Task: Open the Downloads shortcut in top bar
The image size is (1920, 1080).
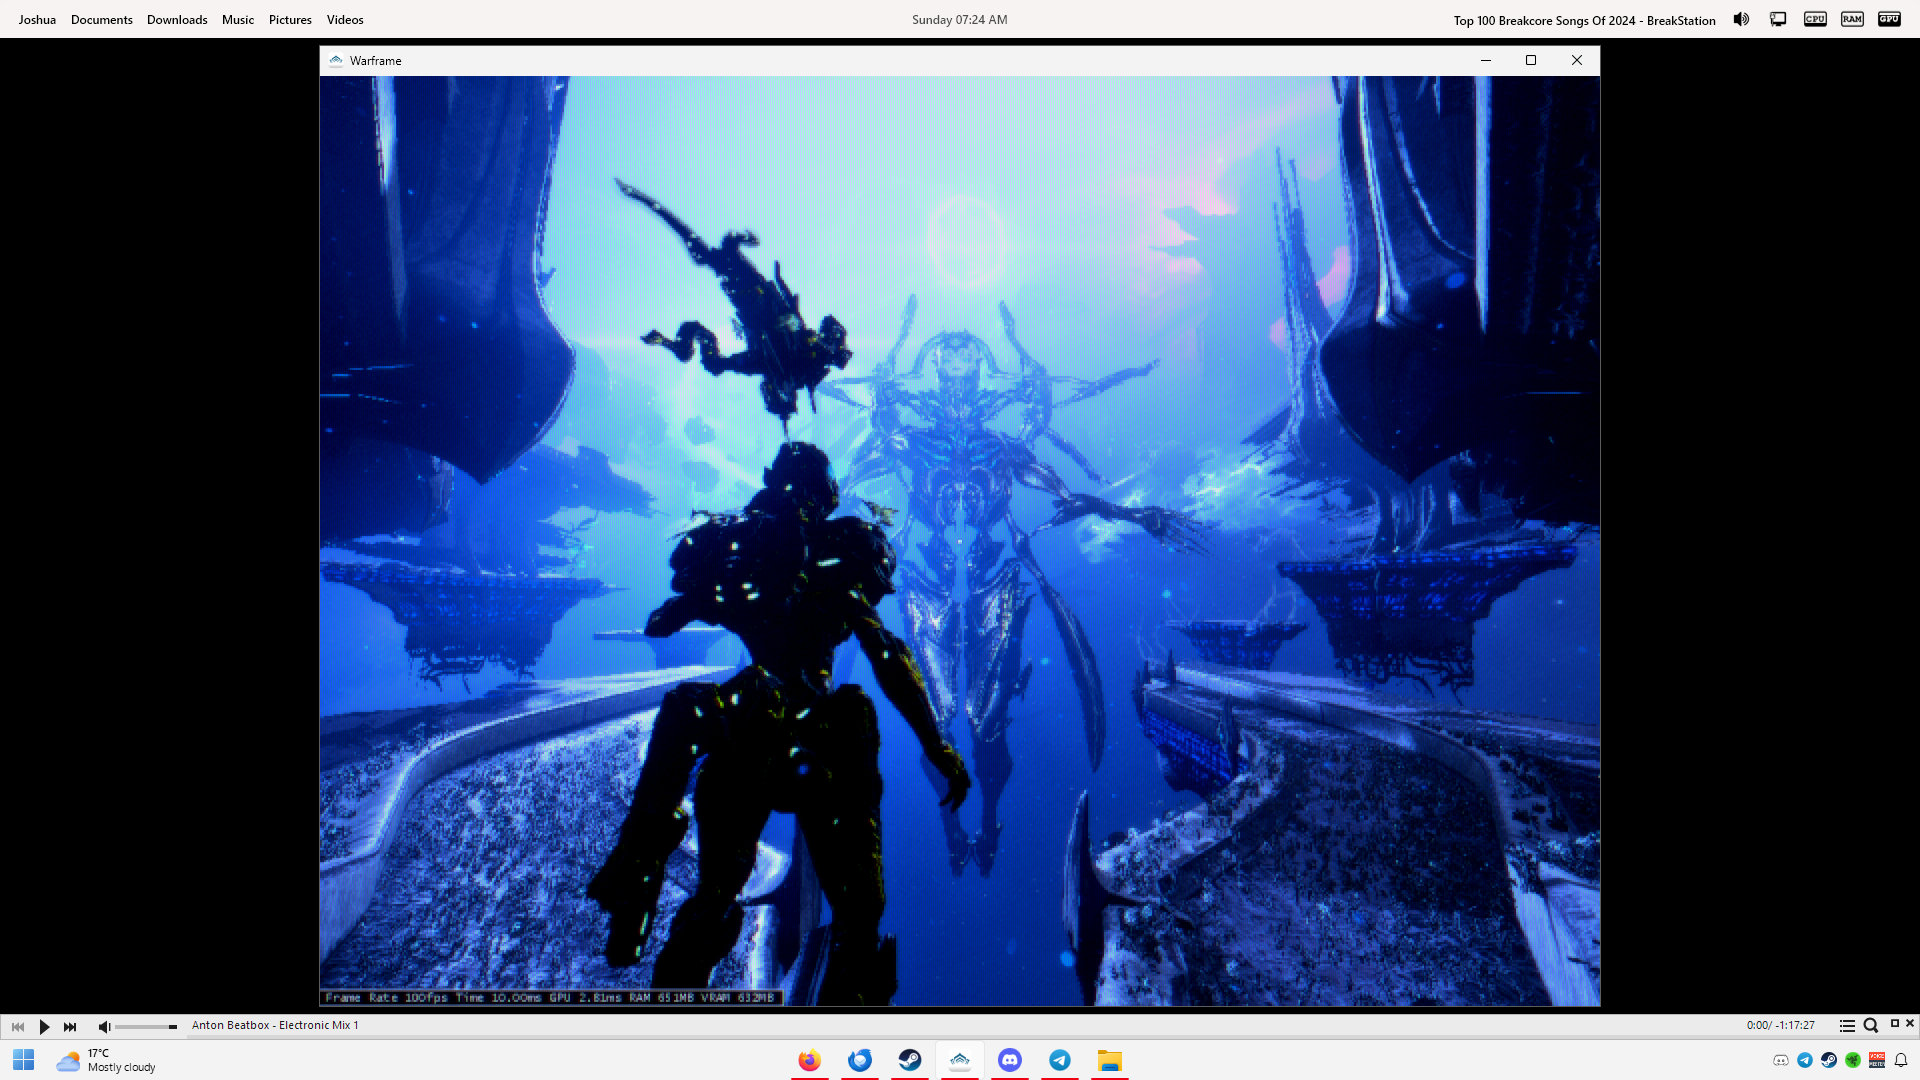Action: click(177, 20)
